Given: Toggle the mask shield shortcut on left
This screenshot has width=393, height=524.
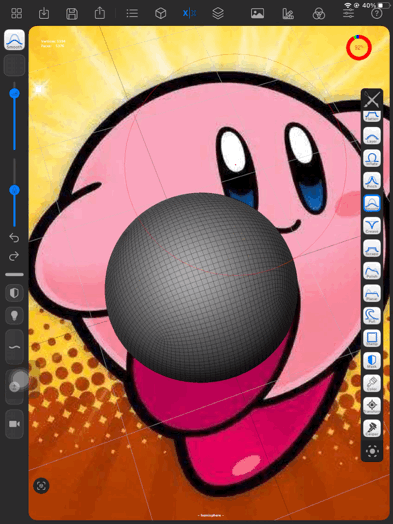Looking at the screenshot, I should [x=14, y=293].
